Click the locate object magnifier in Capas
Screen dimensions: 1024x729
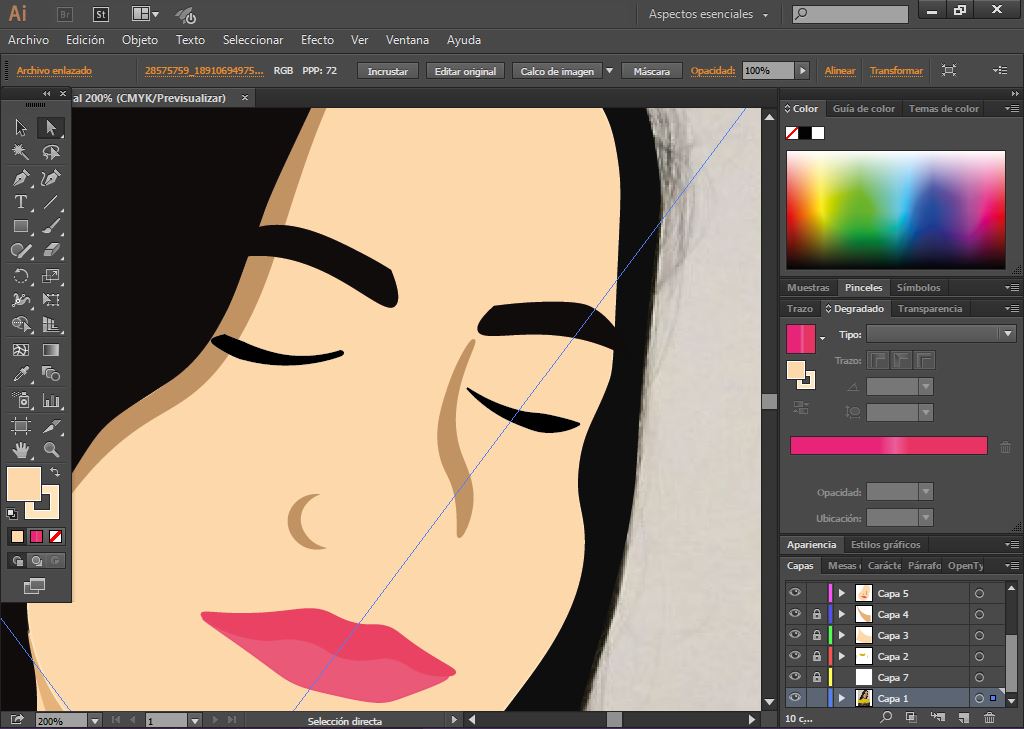point(886,718)
